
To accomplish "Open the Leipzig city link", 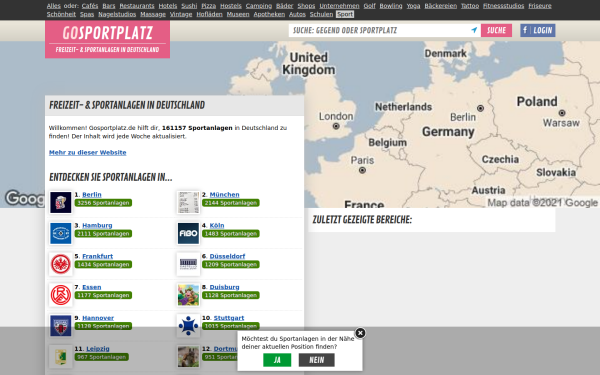I will coord(98,349).
